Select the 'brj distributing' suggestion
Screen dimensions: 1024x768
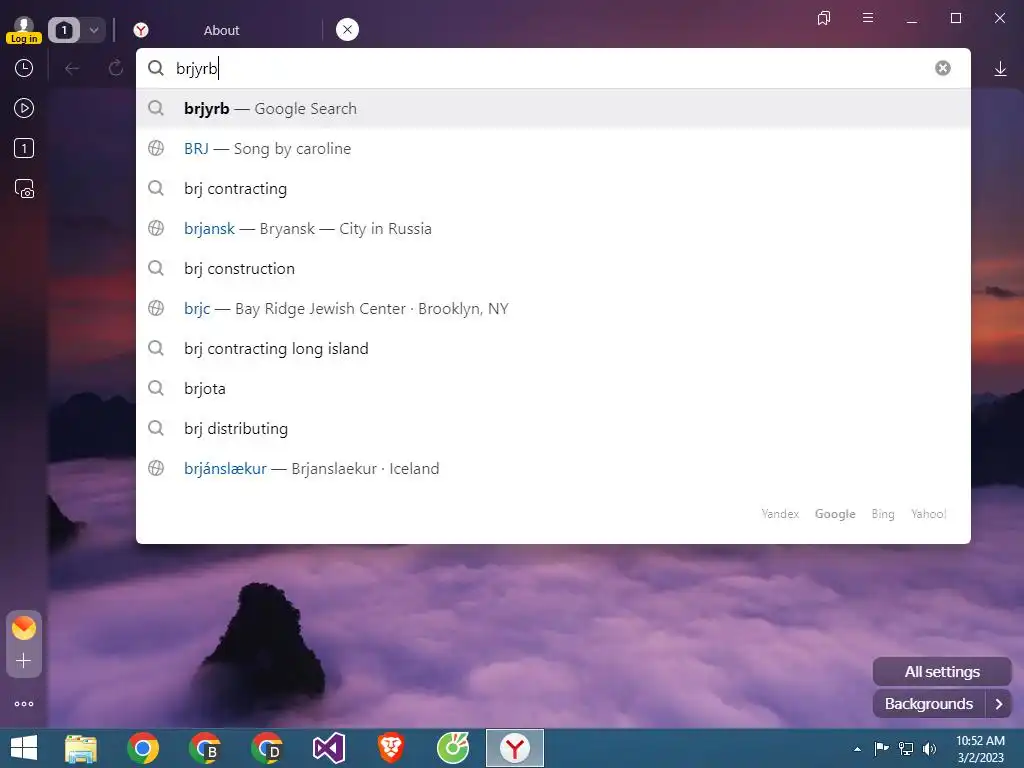pyautogui.click(x=553, y=428)
